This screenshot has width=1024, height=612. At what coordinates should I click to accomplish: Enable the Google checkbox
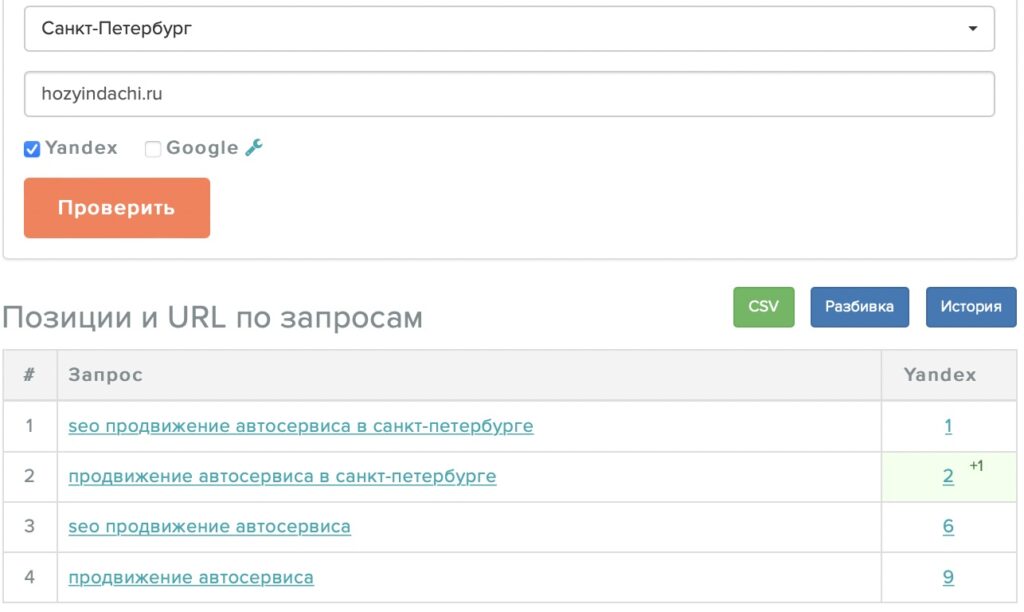(153, 149)
